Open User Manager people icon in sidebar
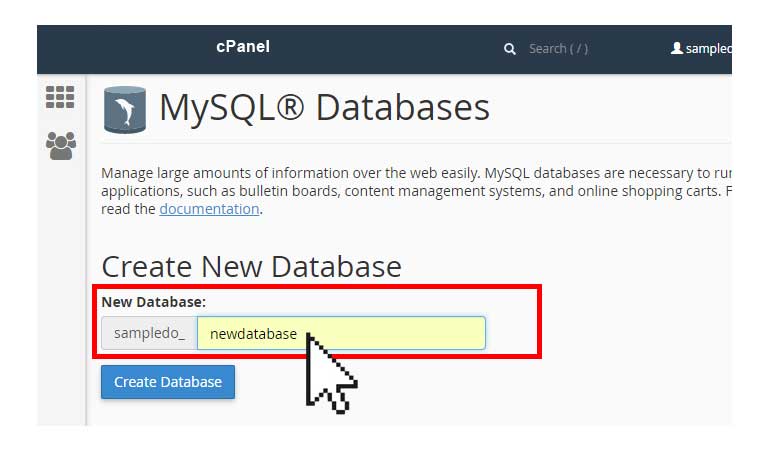Viewport: 768px width, 450px height. 61,145
